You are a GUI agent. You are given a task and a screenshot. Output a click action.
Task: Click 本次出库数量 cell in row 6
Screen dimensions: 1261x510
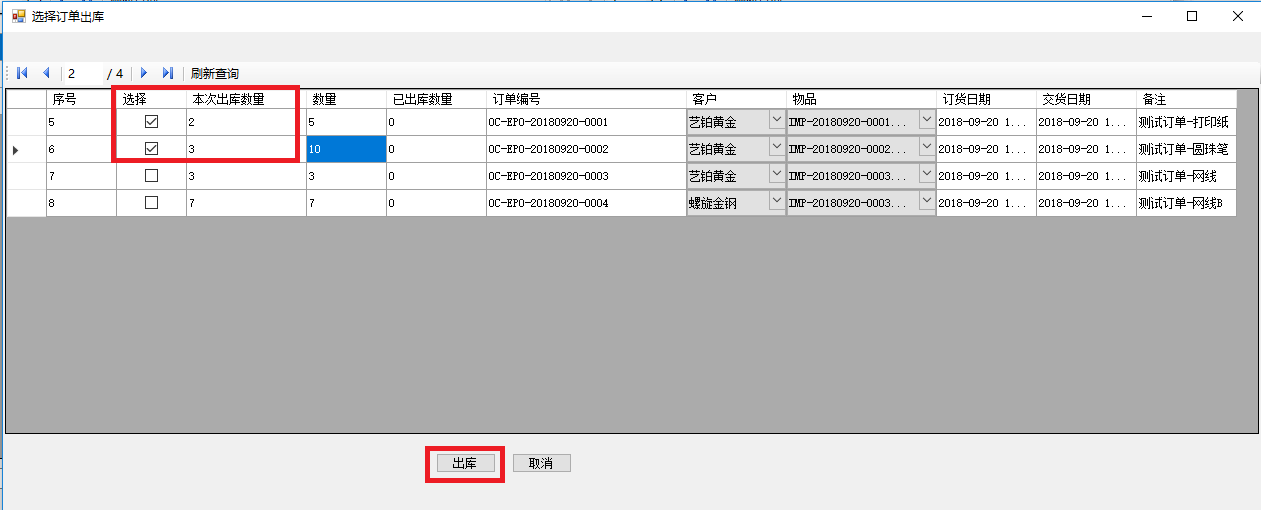click(246, 149)
